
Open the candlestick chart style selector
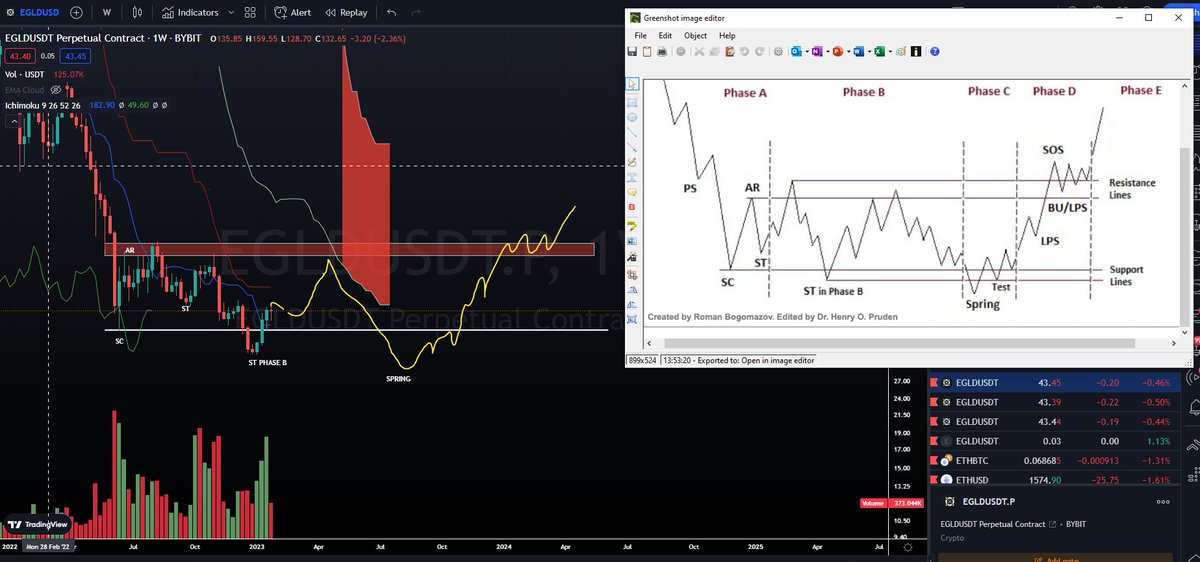(137, 13)
